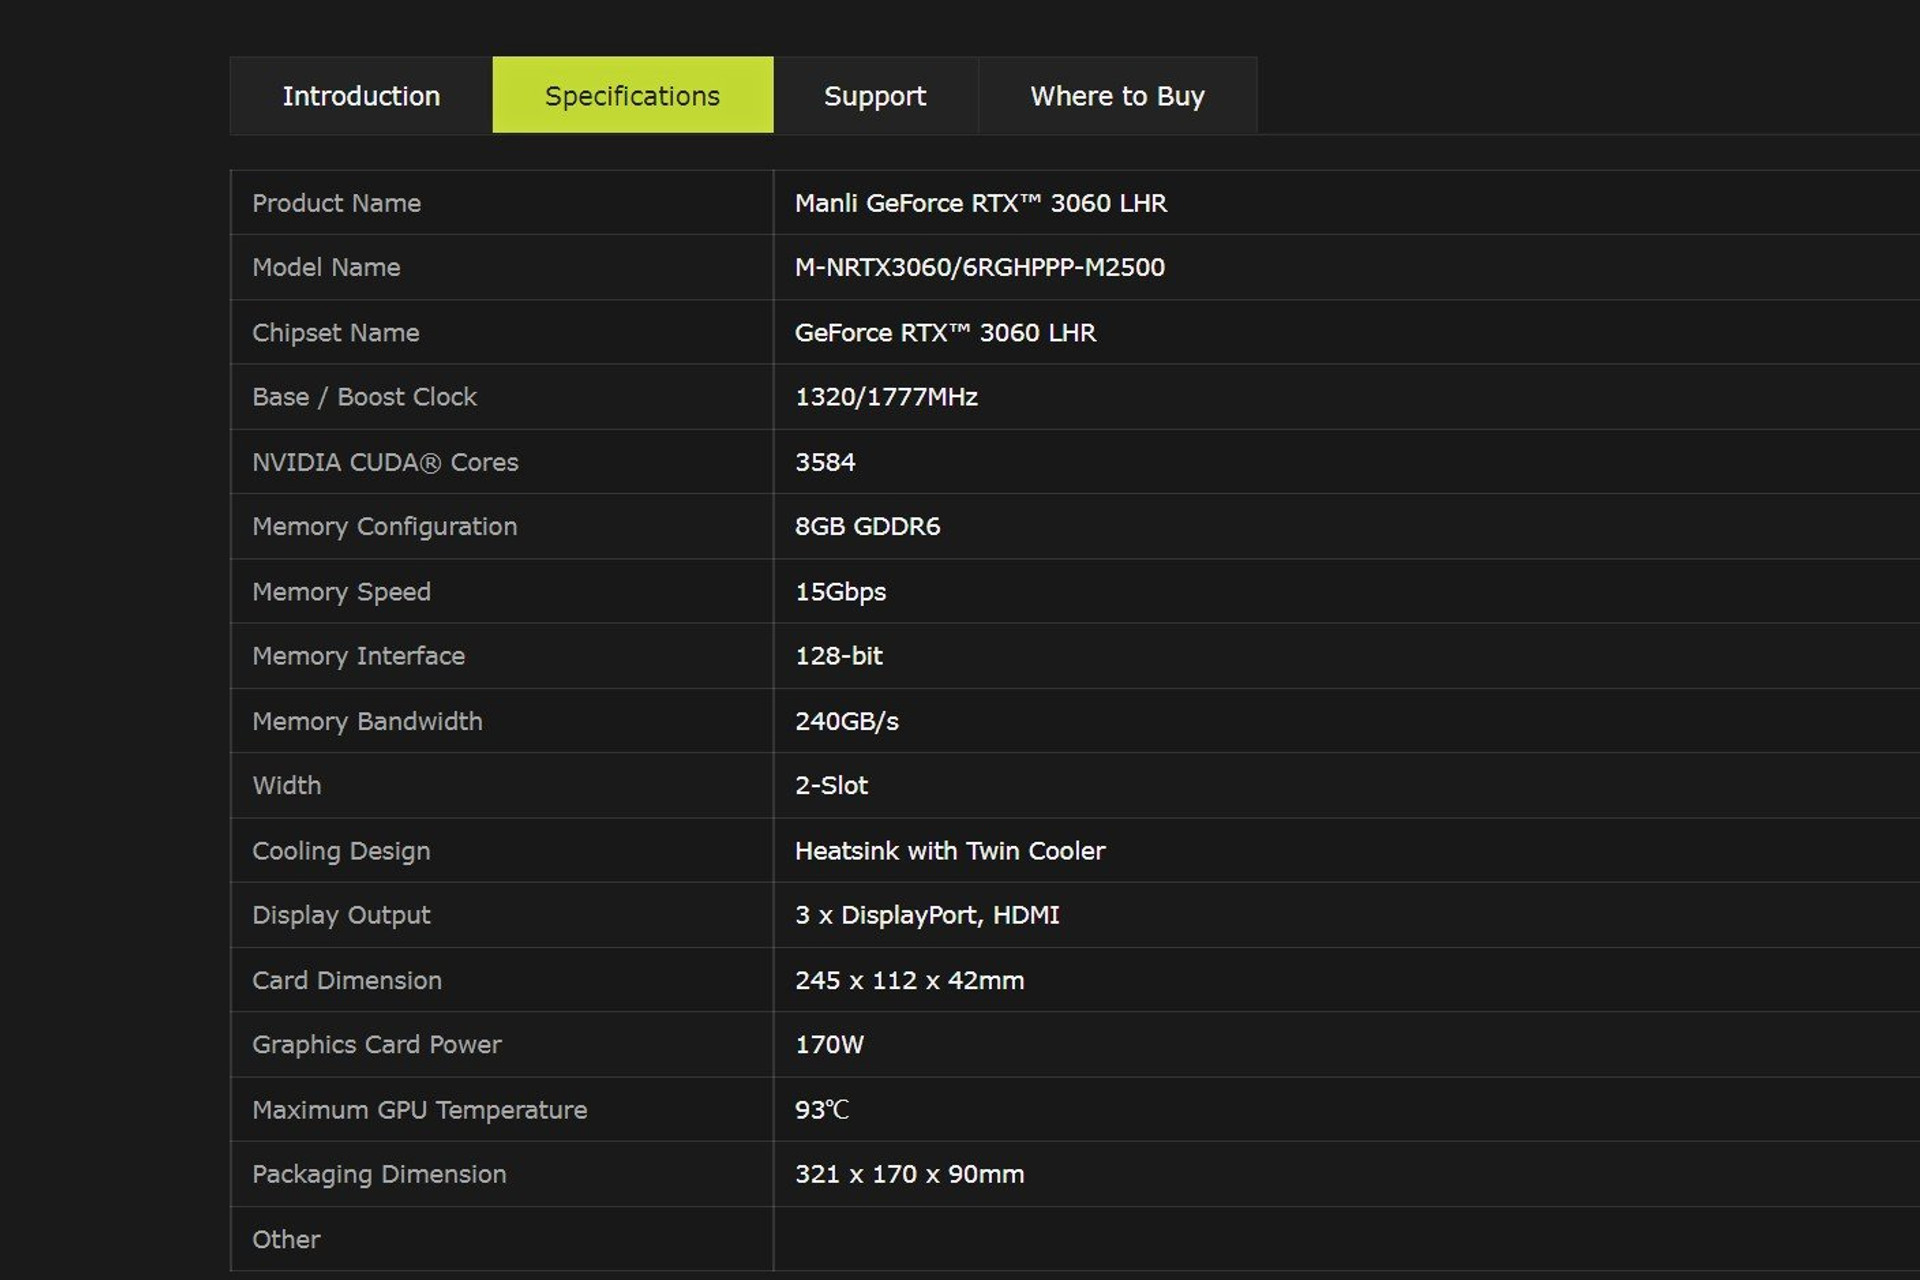1920x1280 pixels.
Task: Click the Packaging Dimension label
Action: [x=379, y=1174]
